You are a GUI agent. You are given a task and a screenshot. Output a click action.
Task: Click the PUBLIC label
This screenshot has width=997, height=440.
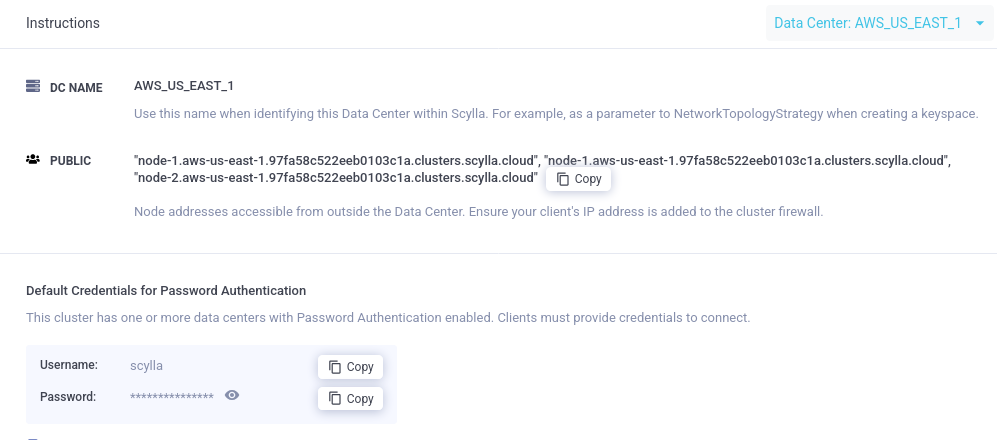71,161
